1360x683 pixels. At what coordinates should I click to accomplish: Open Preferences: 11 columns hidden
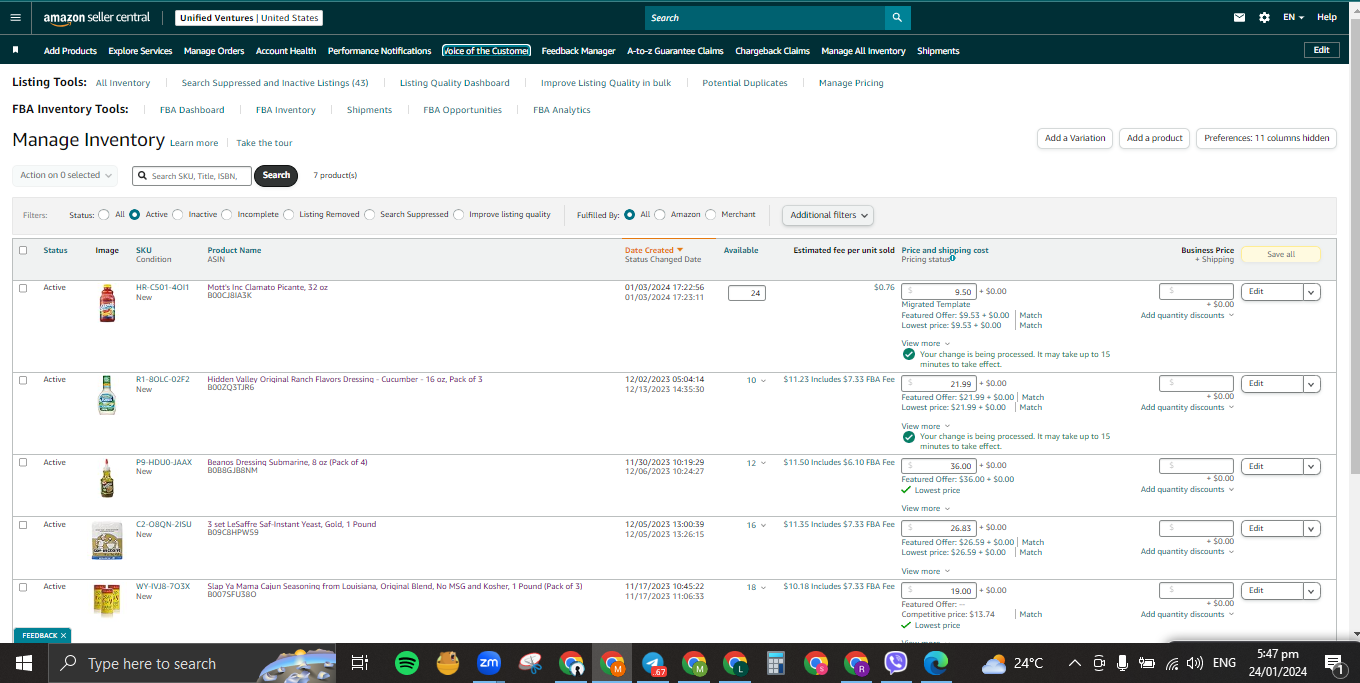pyautogui.click(x=1266, y=138)
